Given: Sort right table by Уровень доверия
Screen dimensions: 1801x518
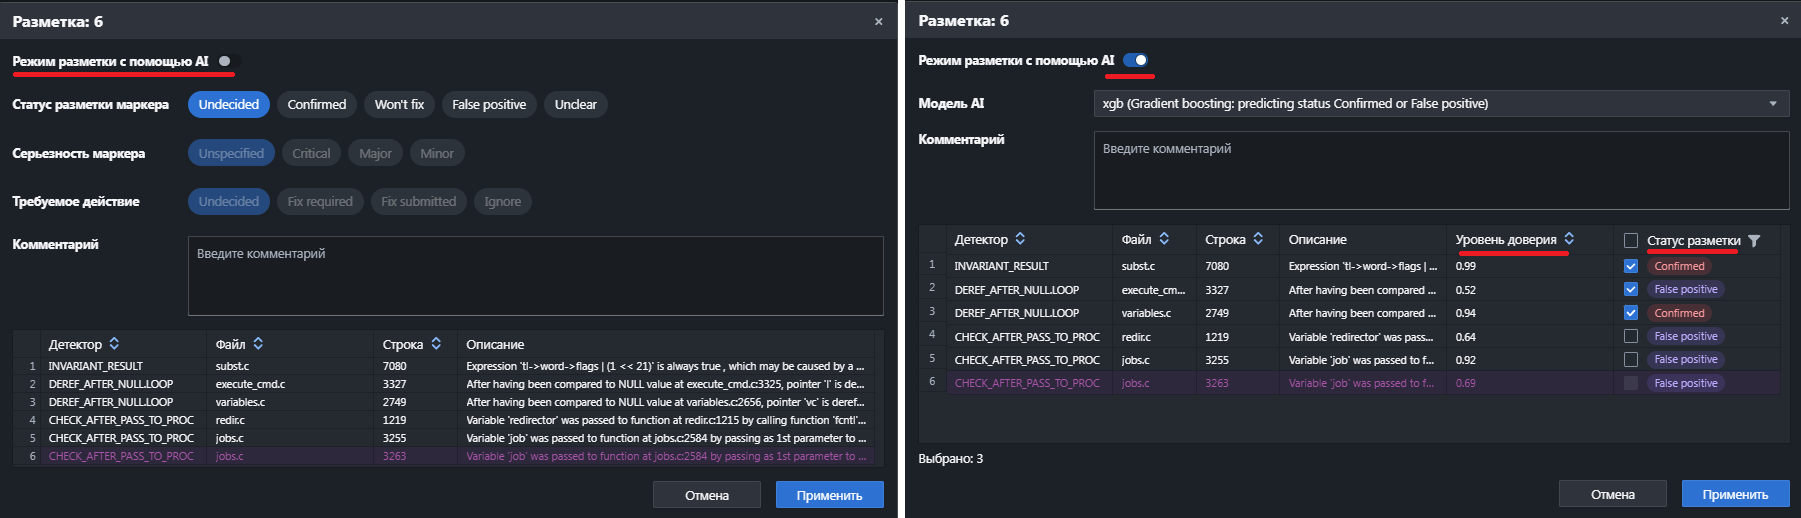Looking at the screenshot, I should [x=1569, y=239].
